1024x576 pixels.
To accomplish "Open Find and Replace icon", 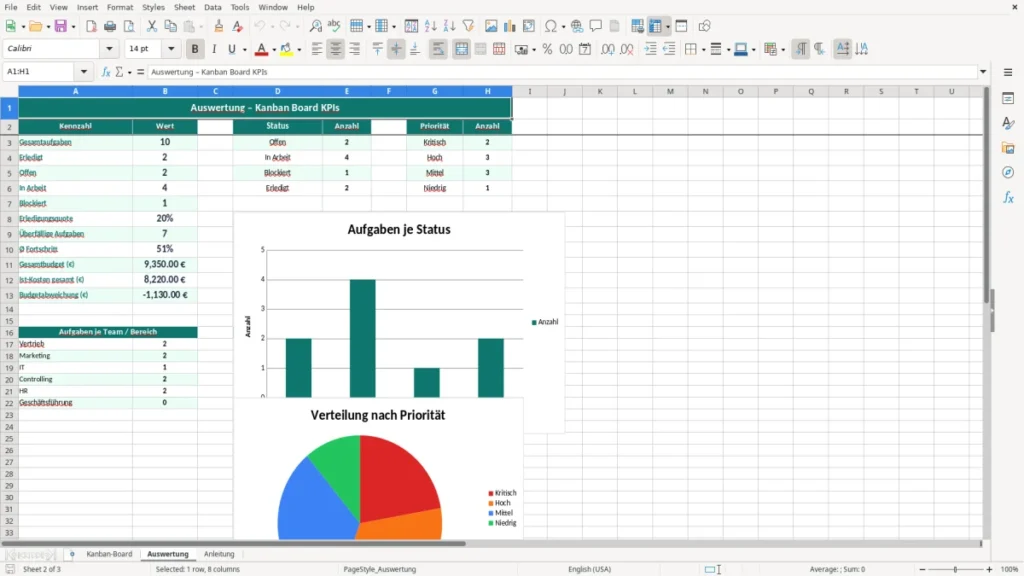I will click(315, 26).
